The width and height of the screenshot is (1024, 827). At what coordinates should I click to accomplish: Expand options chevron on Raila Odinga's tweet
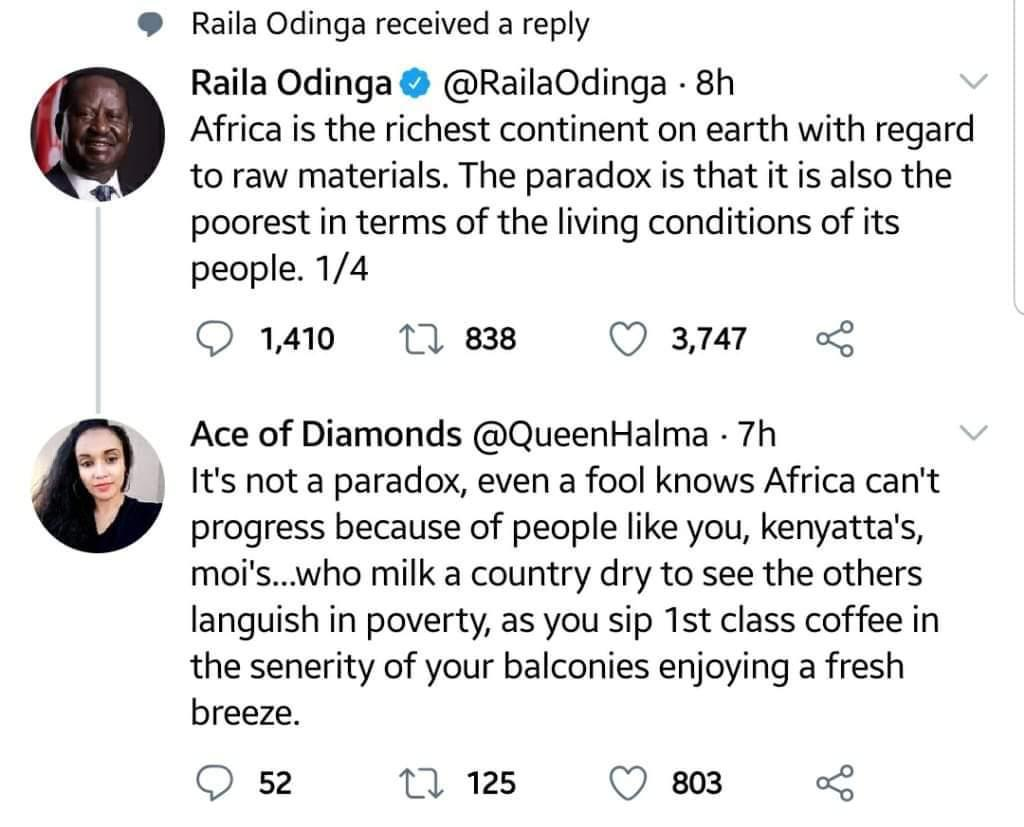(x=972, y=81)
